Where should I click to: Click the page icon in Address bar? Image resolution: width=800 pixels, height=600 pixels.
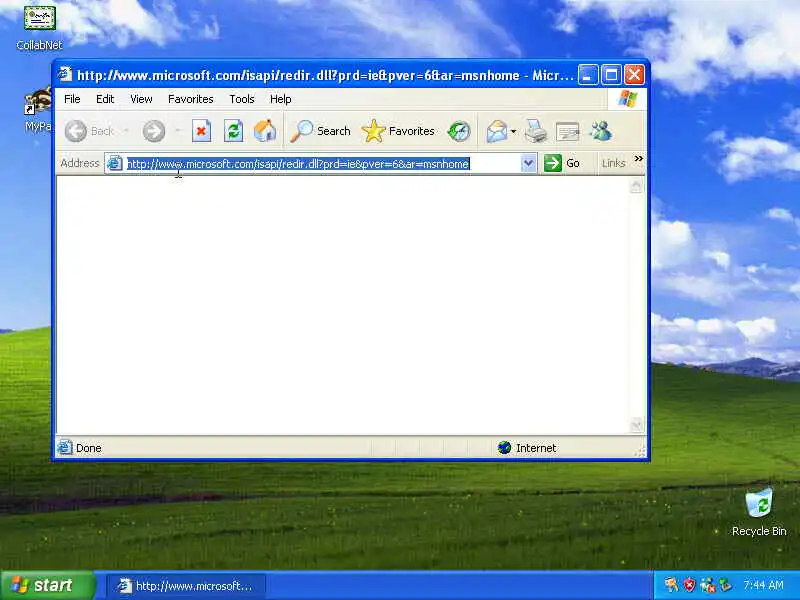115,163
